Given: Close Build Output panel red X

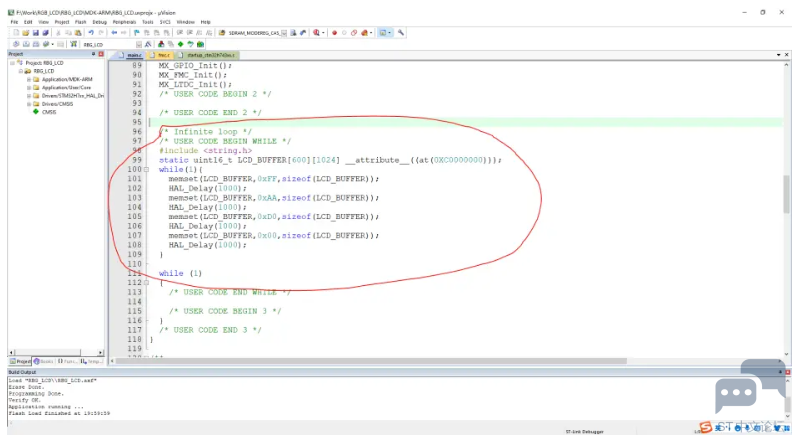Looking at the screenshot, I should [787, 372].
